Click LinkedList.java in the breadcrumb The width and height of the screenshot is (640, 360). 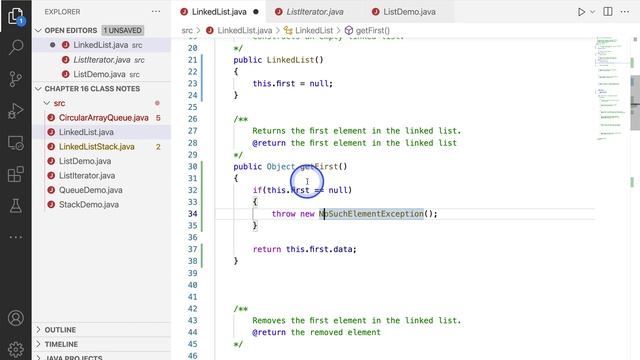(244, 30)
